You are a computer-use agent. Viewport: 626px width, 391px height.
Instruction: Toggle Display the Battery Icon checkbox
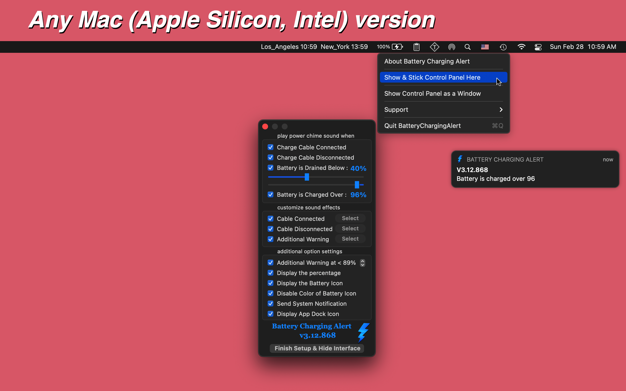tap(270, 283)
